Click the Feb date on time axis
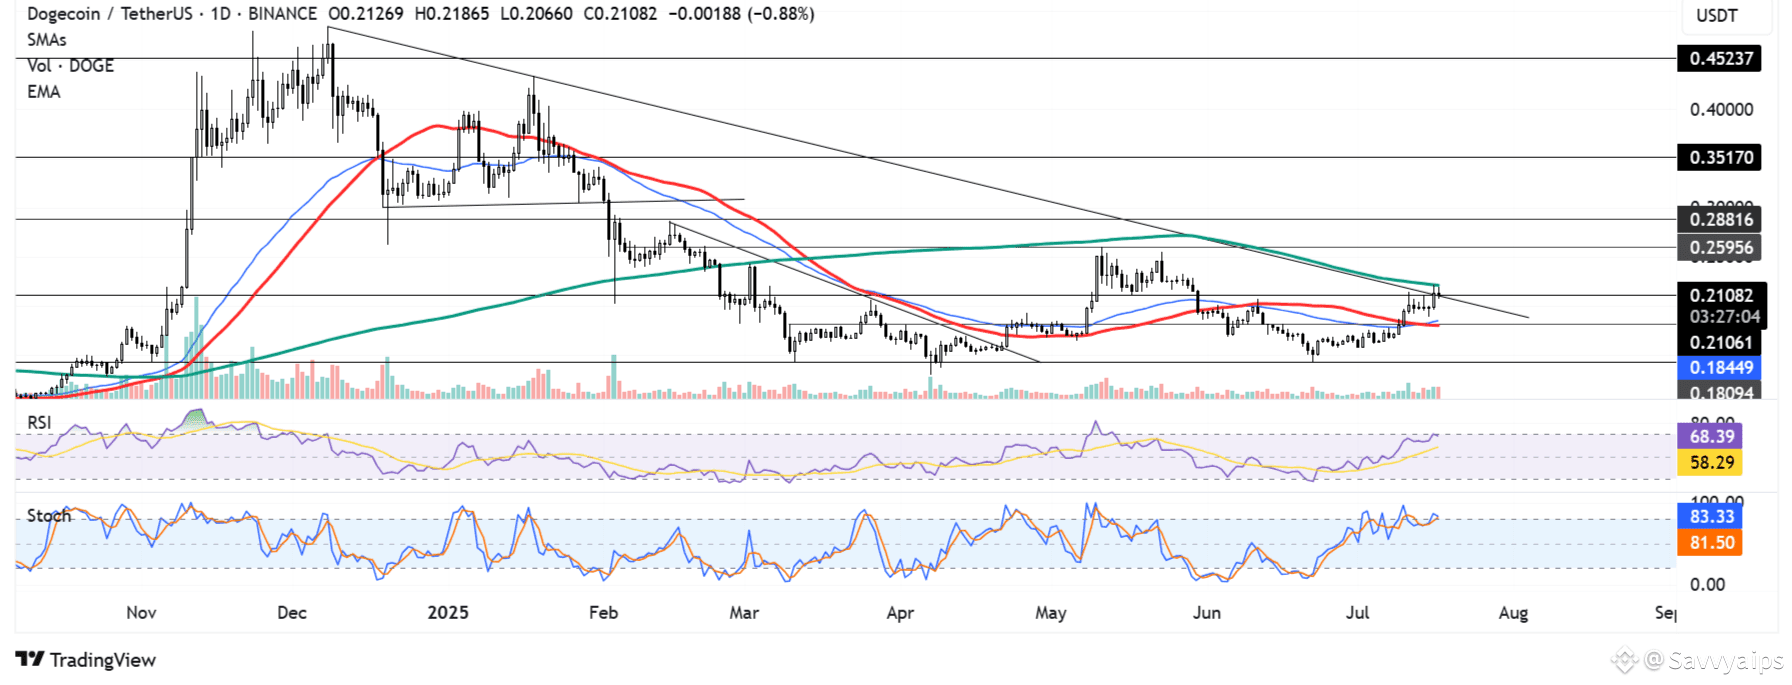 [604, 613]
